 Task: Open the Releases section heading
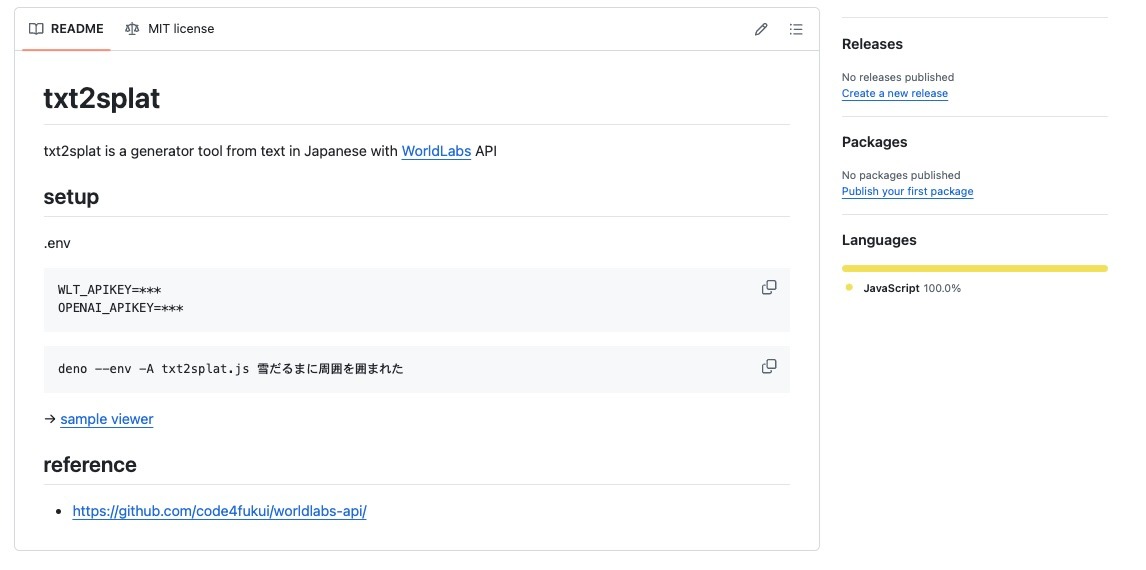coord(872,44)
